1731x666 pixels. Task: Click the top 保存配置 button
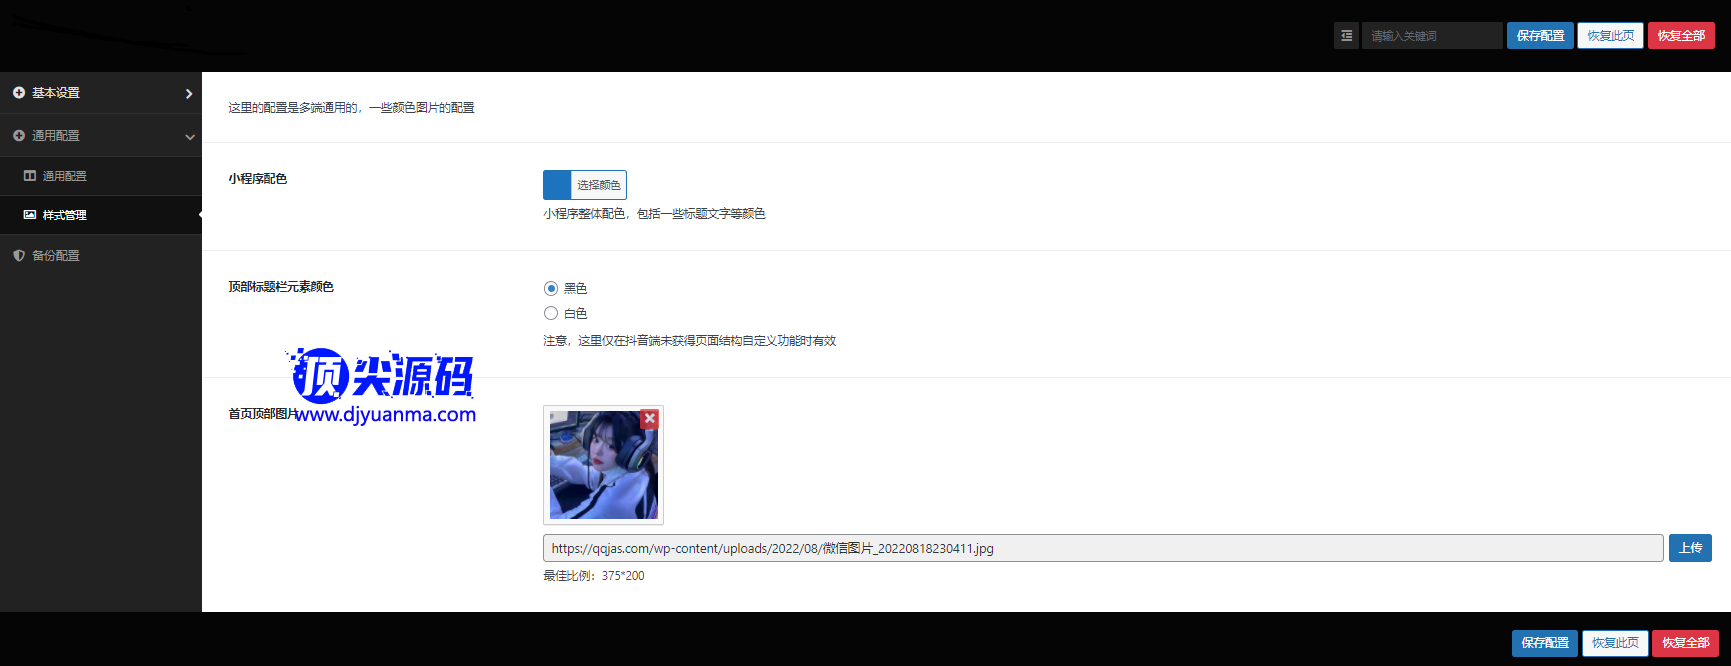point(1540,36)
